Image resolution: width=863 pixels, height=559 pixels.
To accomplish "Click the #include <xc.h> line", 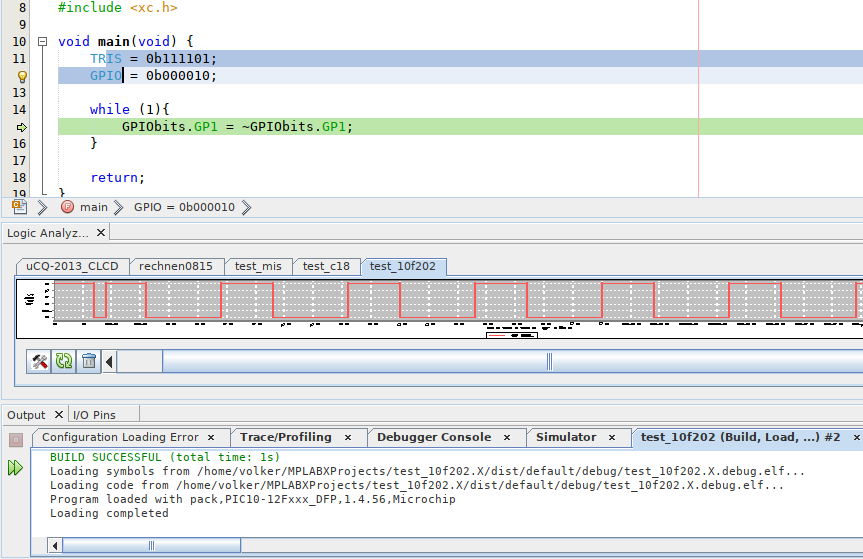I will [x=118, y=8].
